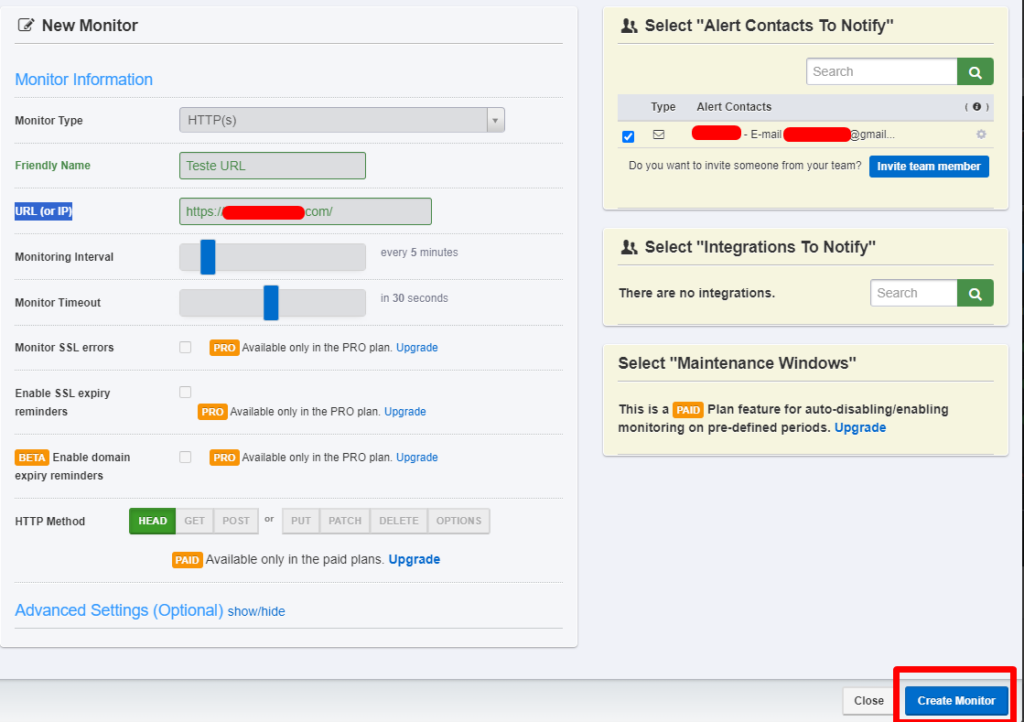Select the GET HTTP method

point(194,521)
